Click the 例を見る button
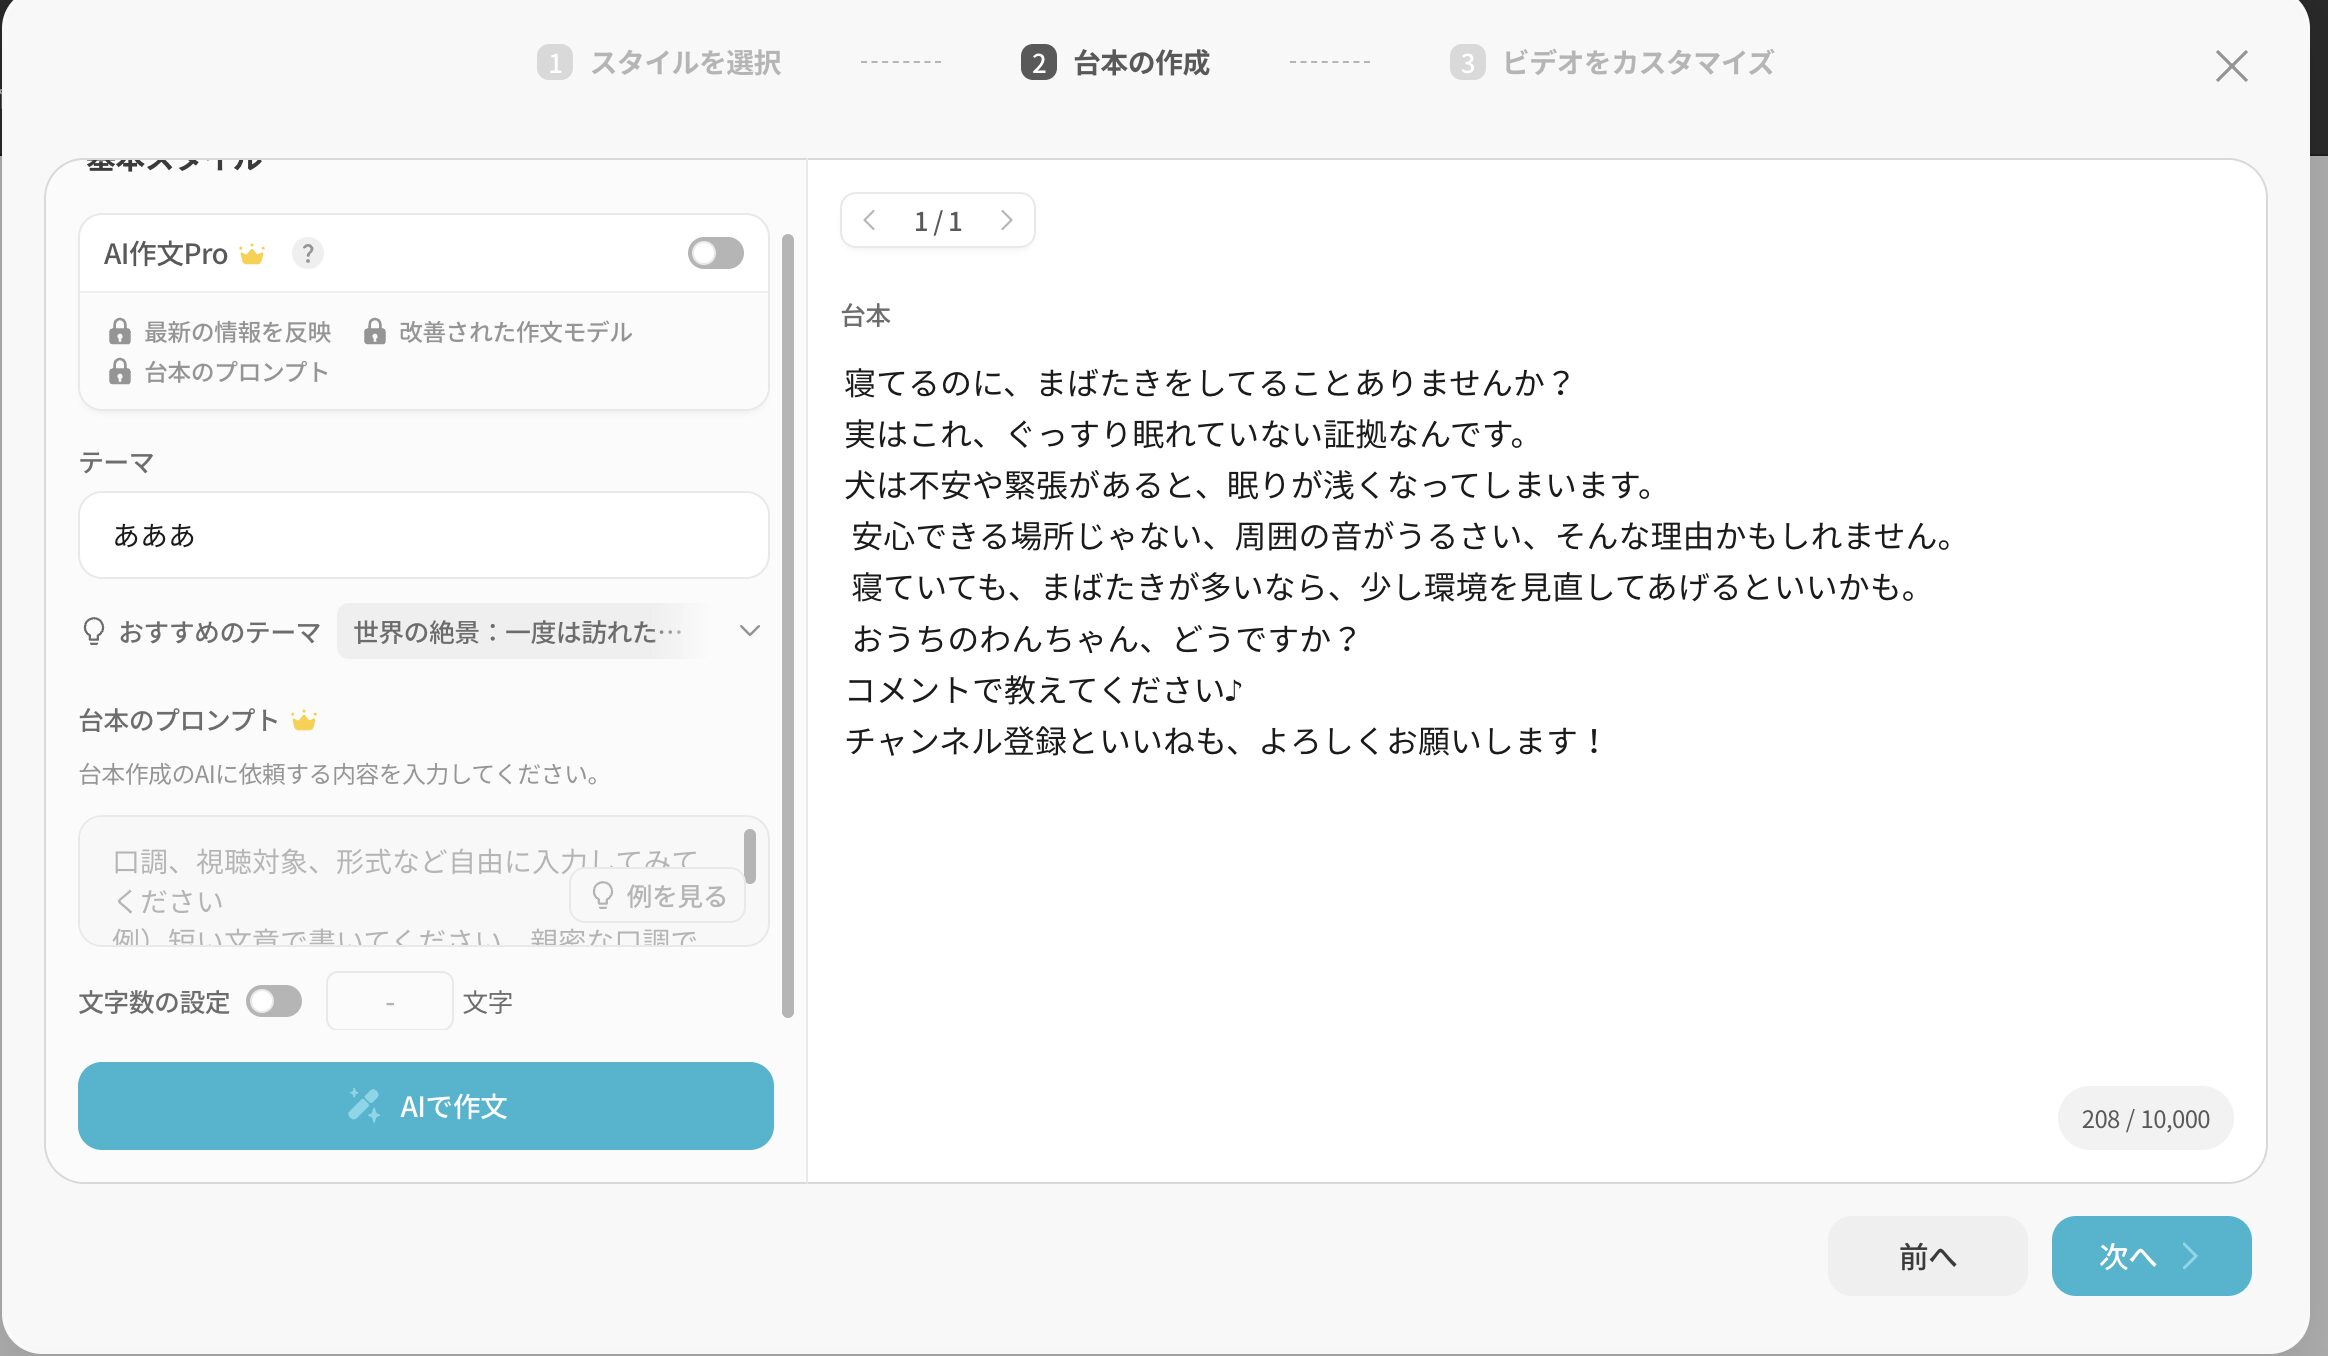The height and width of the screenshot is (1356, 2328). click(658, 895)
